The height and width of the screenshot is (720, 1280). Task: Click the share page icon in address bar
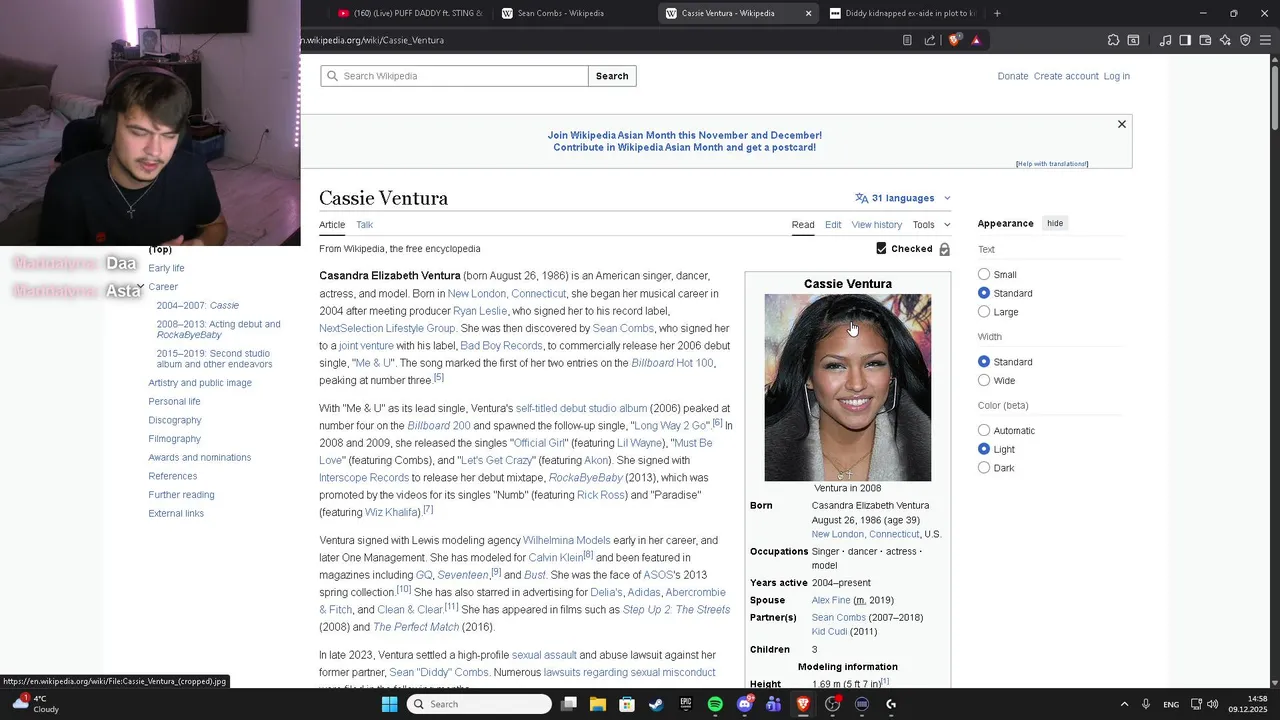[x=930, y=40]
